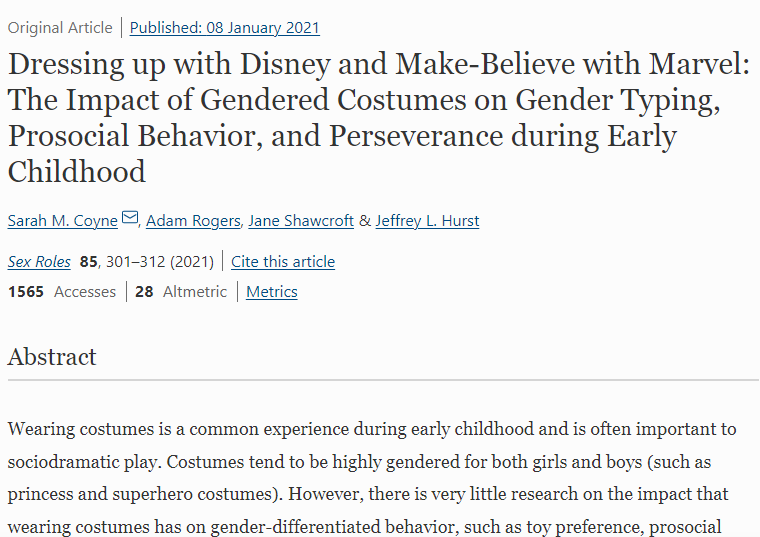This screenshot has height=537, width=760.
Task: Click the email envelope icon beside Sarah M. Coyne
Action: [x=130, y=217]
